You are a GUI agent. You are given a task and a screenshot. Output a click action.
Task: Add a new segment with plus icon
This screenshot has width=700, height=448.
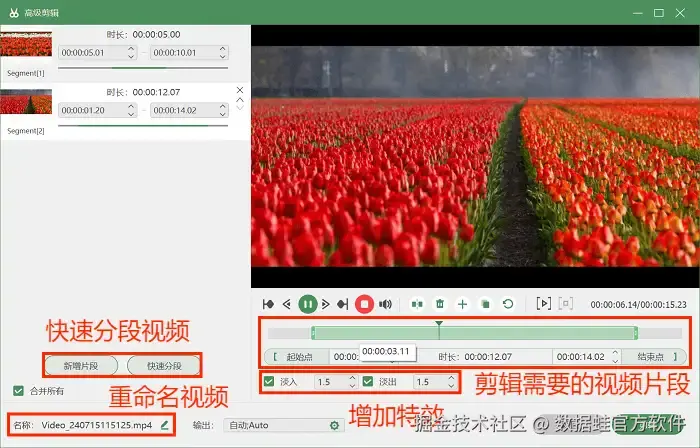pyautogui.click(x=462, y=304)
